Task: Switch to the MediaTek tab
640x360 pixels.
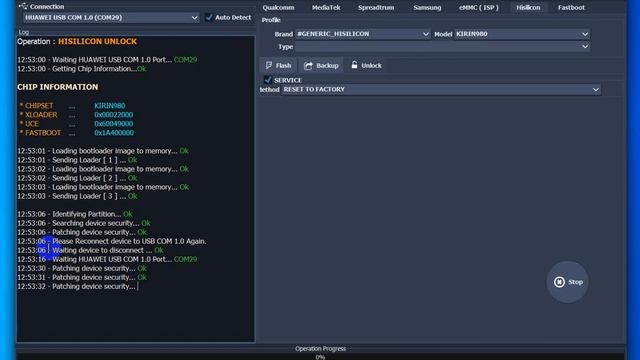Action: 326,7
